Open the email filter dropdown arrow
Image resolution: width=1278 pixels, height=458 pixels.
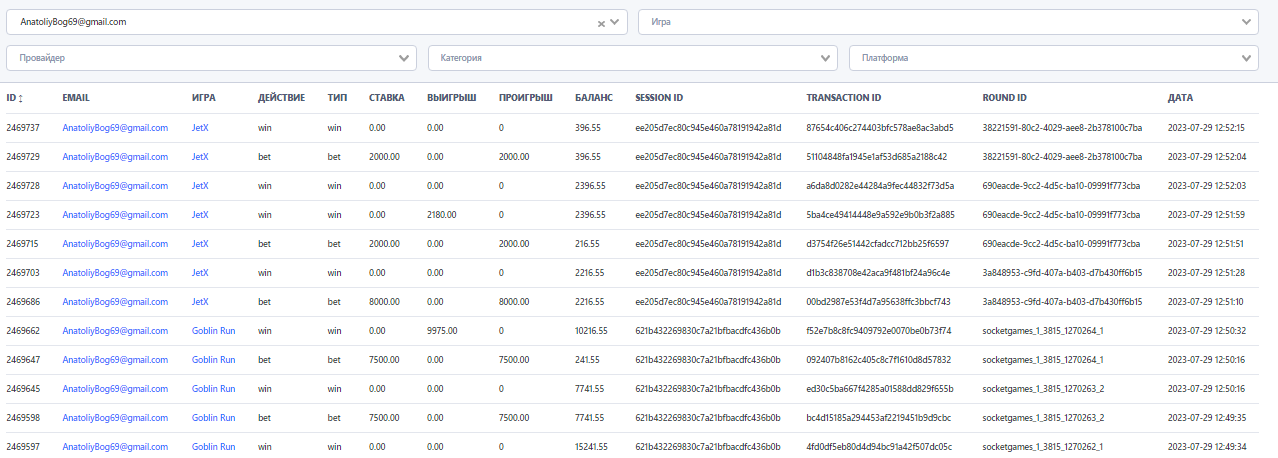point(615,22)
